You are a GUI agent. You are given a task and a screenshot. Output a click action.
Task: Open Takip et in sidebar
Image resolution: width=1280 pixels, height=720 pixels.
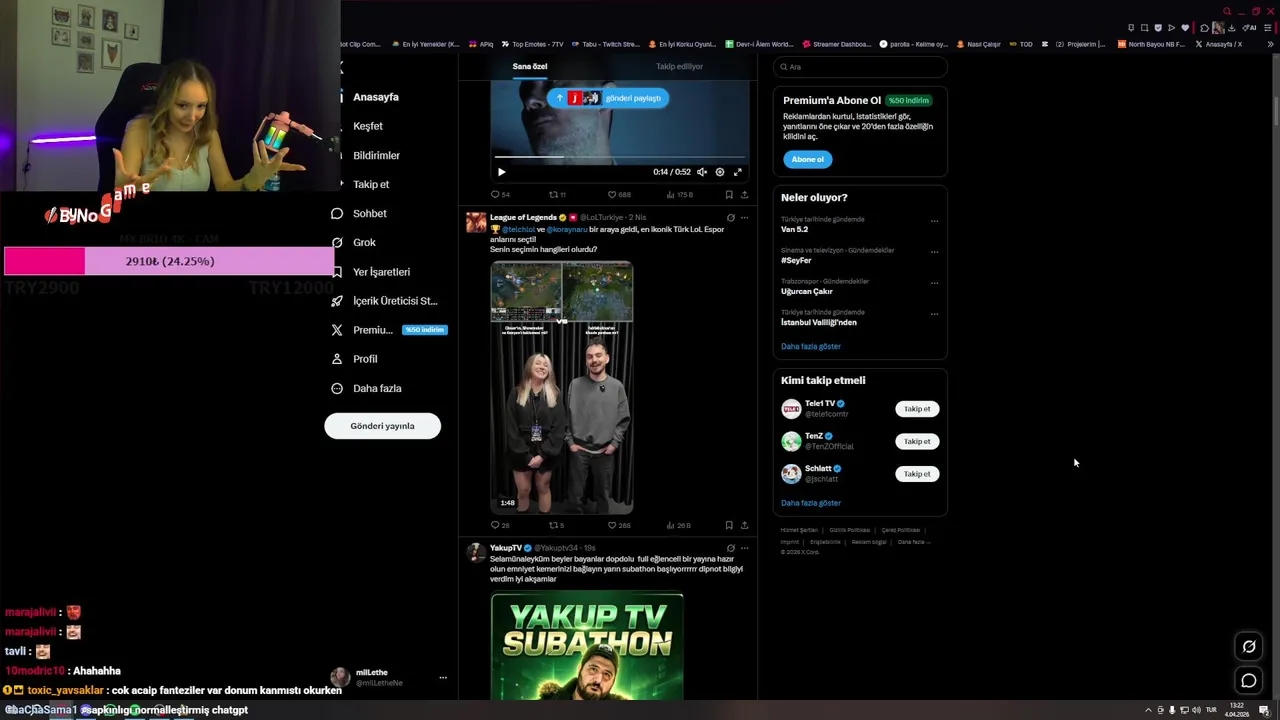coord(371,184)
